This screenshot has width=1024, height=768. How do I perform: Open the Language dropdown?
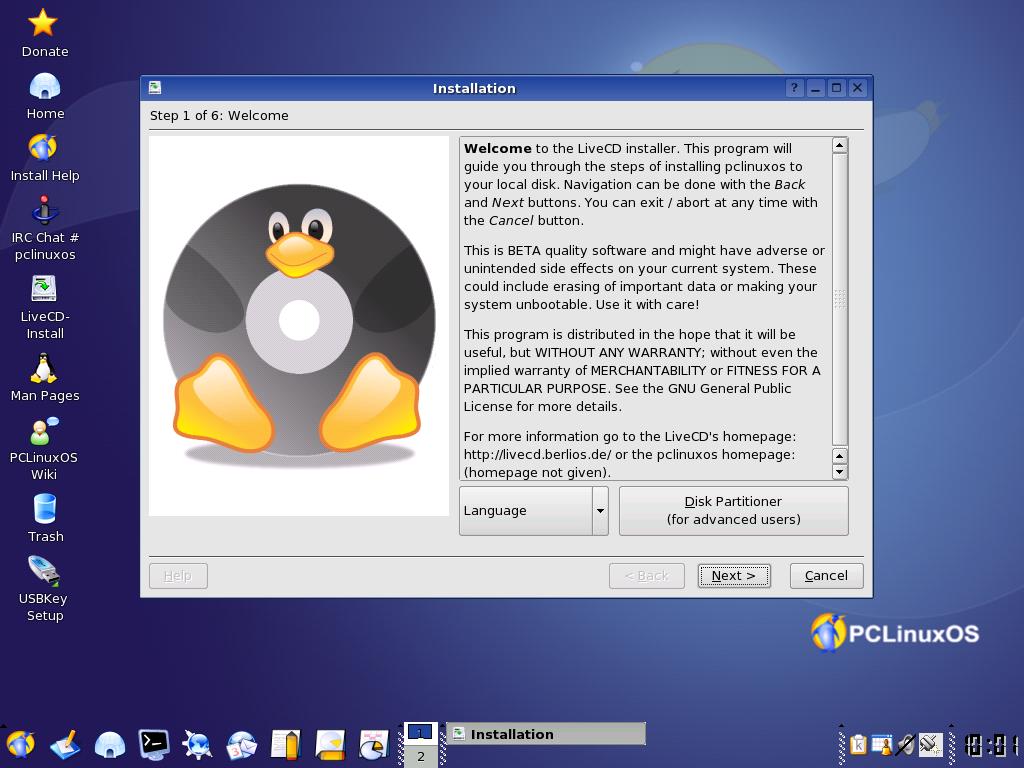click(x=534, y=511)
